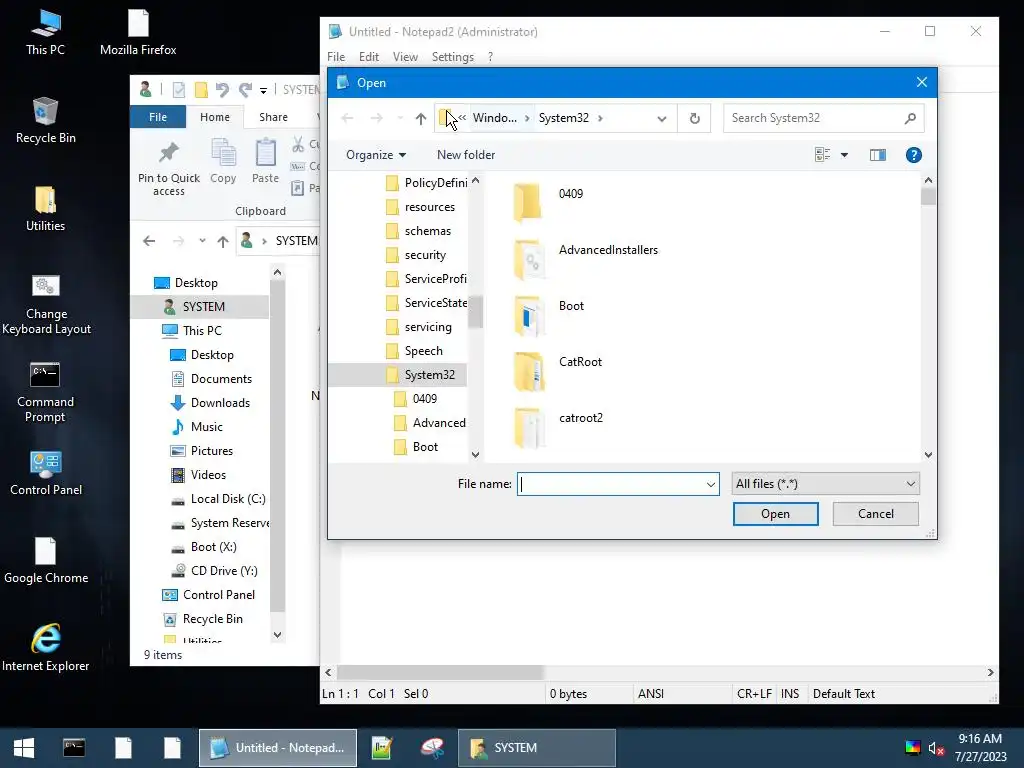Refresh the System32 folder listing
This screenshot has height=768, width=1024.
694,118
